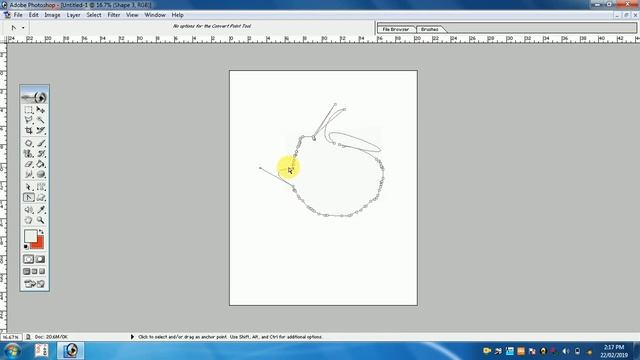This screenshot has width=640, height=360.
Task: Select the Paint Bucket tool
Action: point(40,164)
